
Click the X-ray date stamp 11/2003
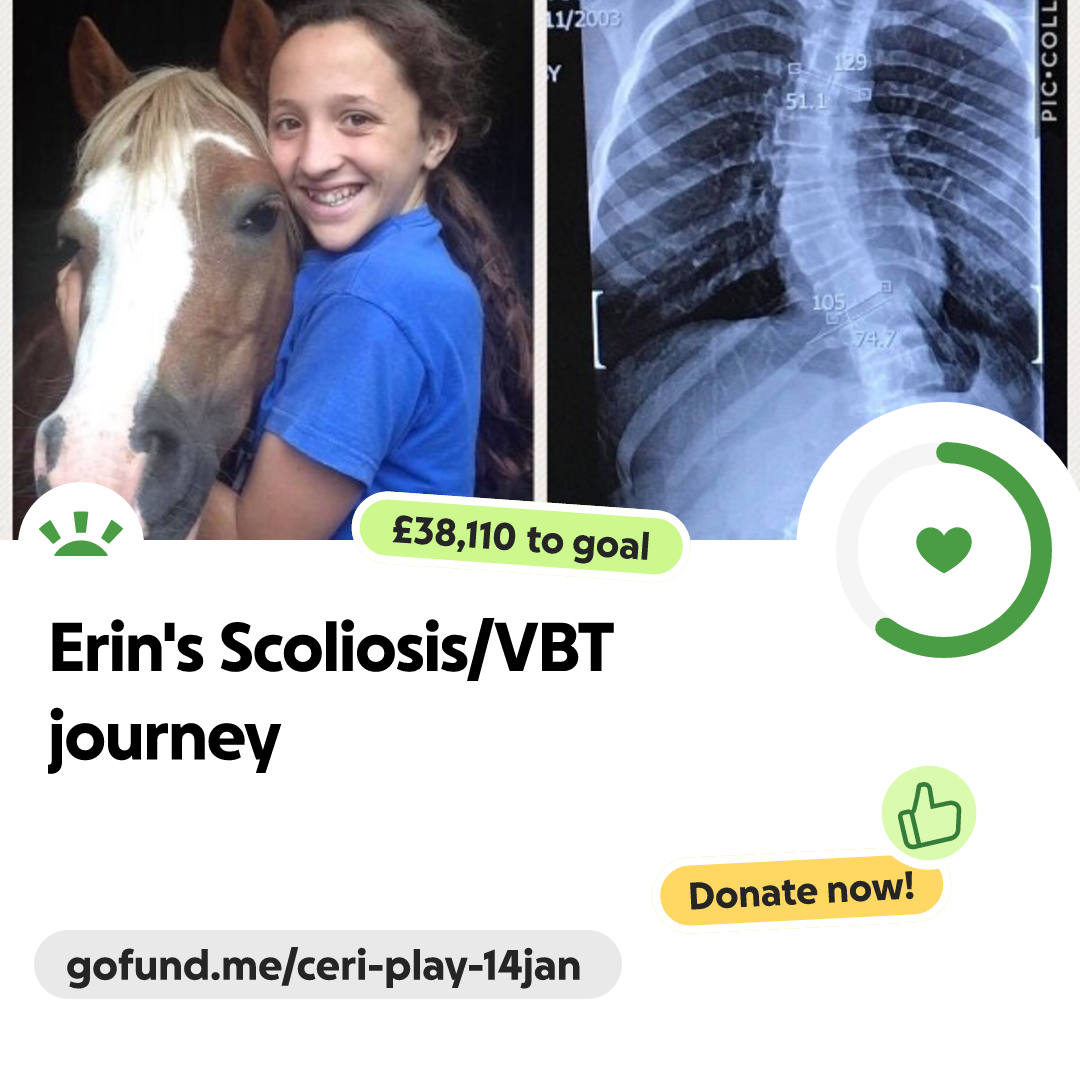point(583,18)
